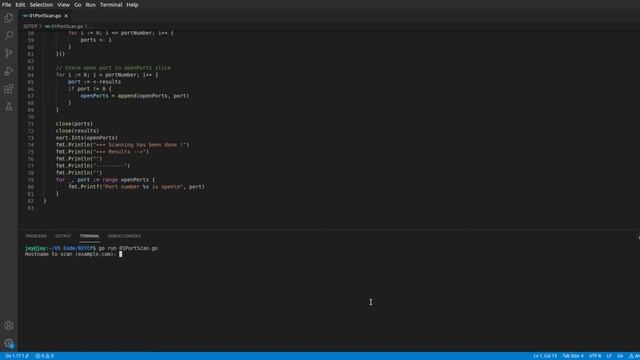Click the close(ports) code line
This screenshot has height=360, width=640.
pyautogui.click(x=74, y=124)
